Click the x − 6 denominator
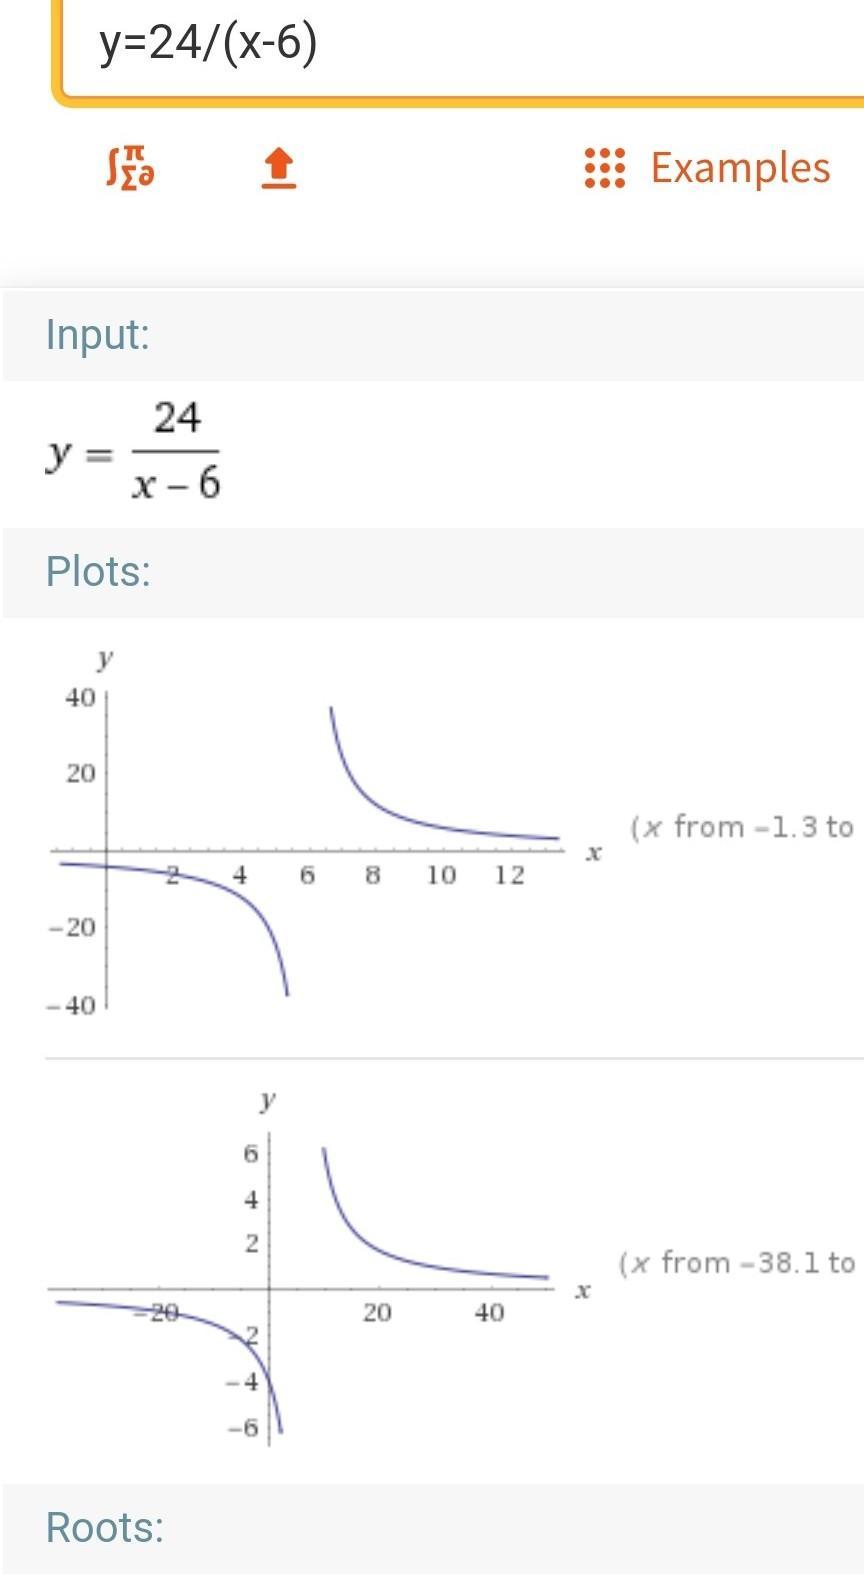The width and height of the screenshot is (864, 1576). 176,485
